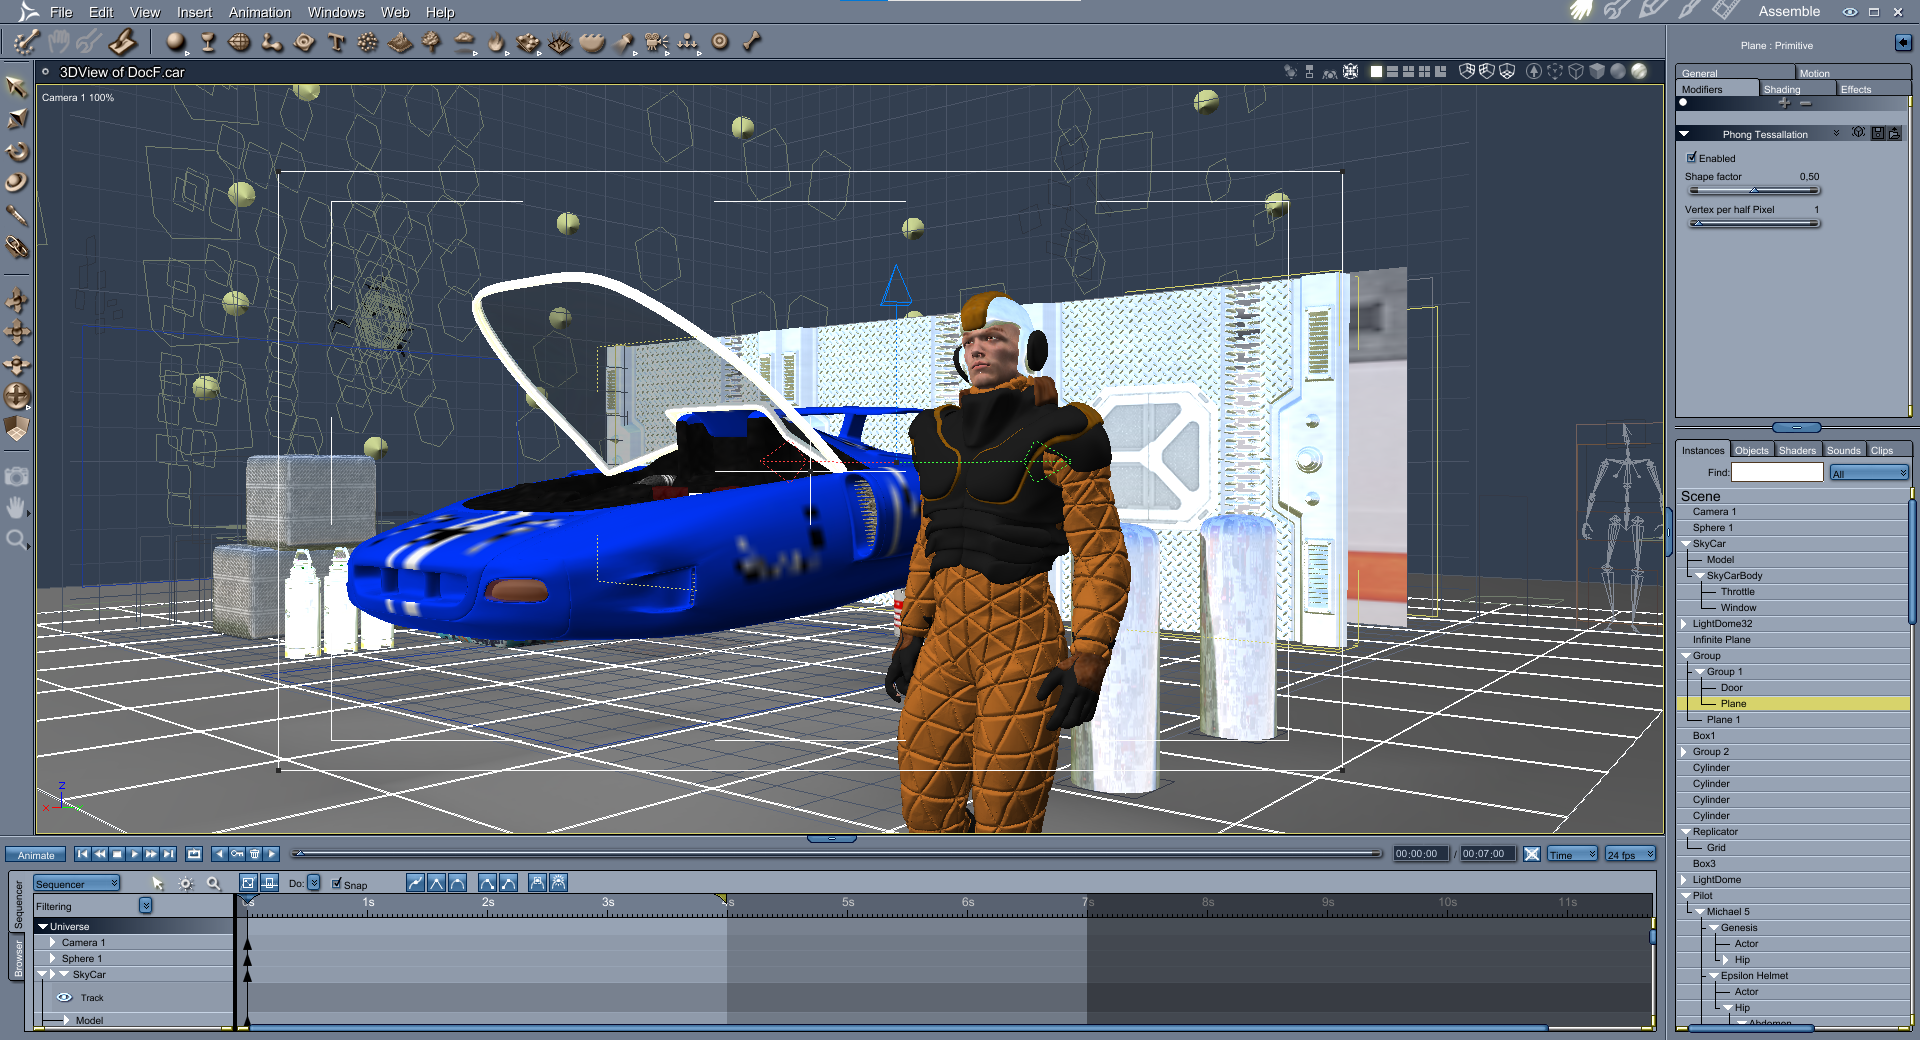Toggle the eye icon beside Track

65,998
